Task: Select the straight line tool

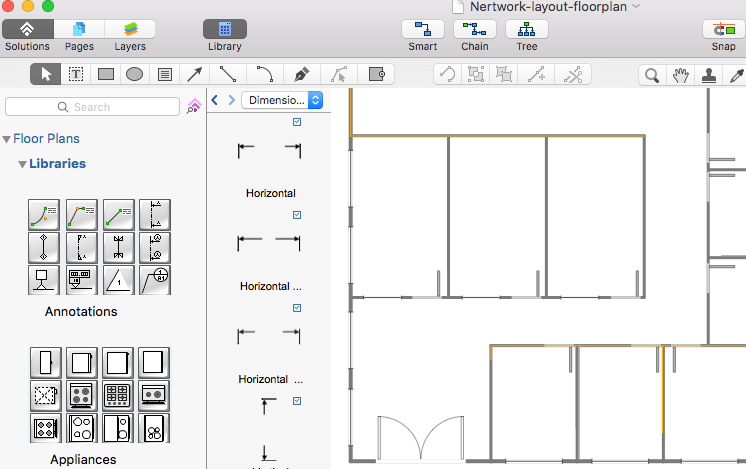Action: [227, 75]
